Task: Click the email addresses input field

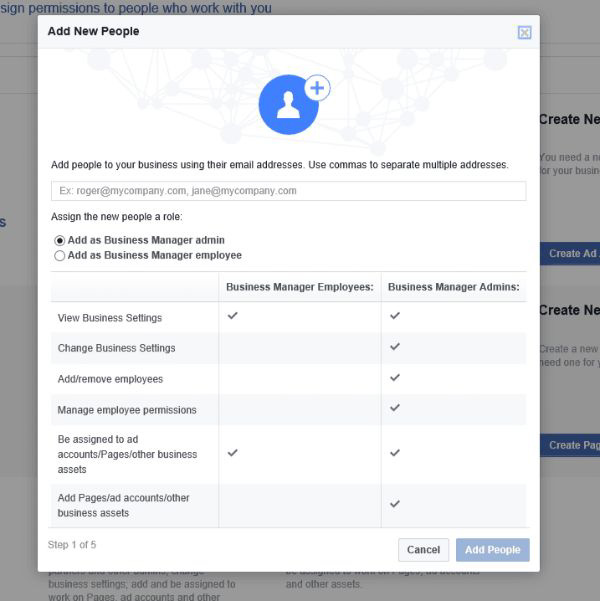Action: pos(288,191)
